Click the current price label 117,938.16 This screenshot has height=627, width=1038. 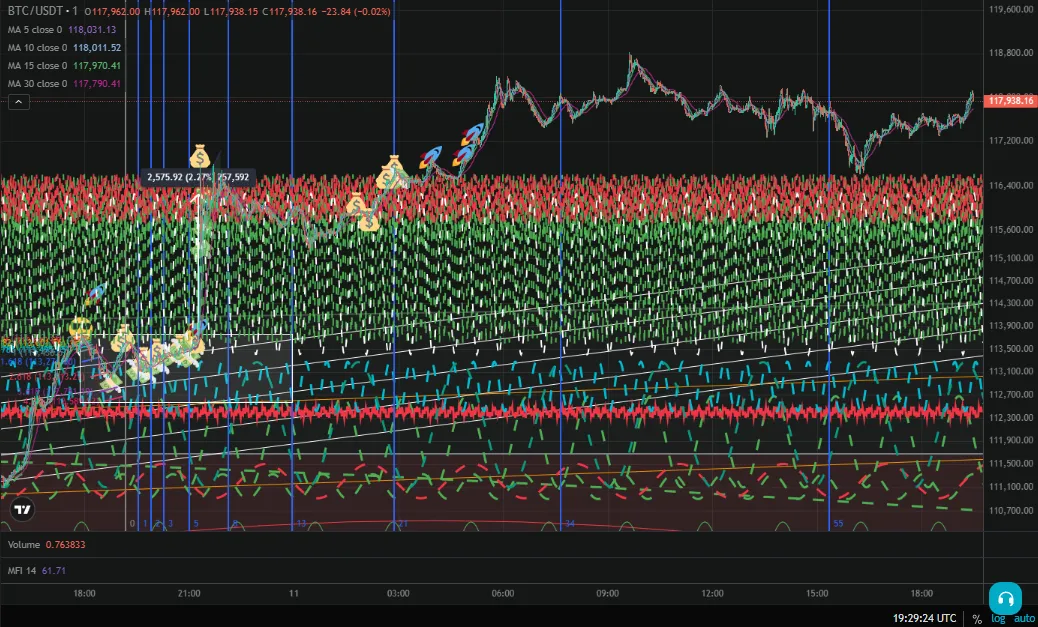click(1010, 101)
